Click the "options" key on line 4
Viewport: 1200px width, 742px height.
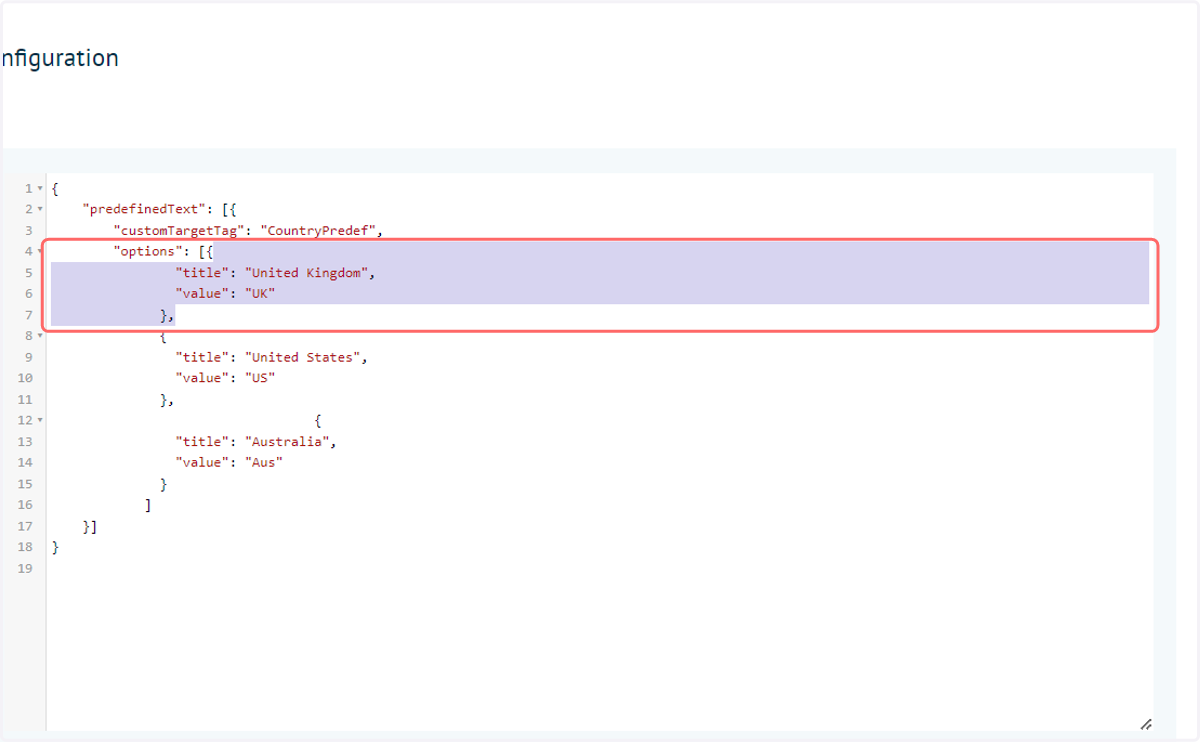point(147,252)
